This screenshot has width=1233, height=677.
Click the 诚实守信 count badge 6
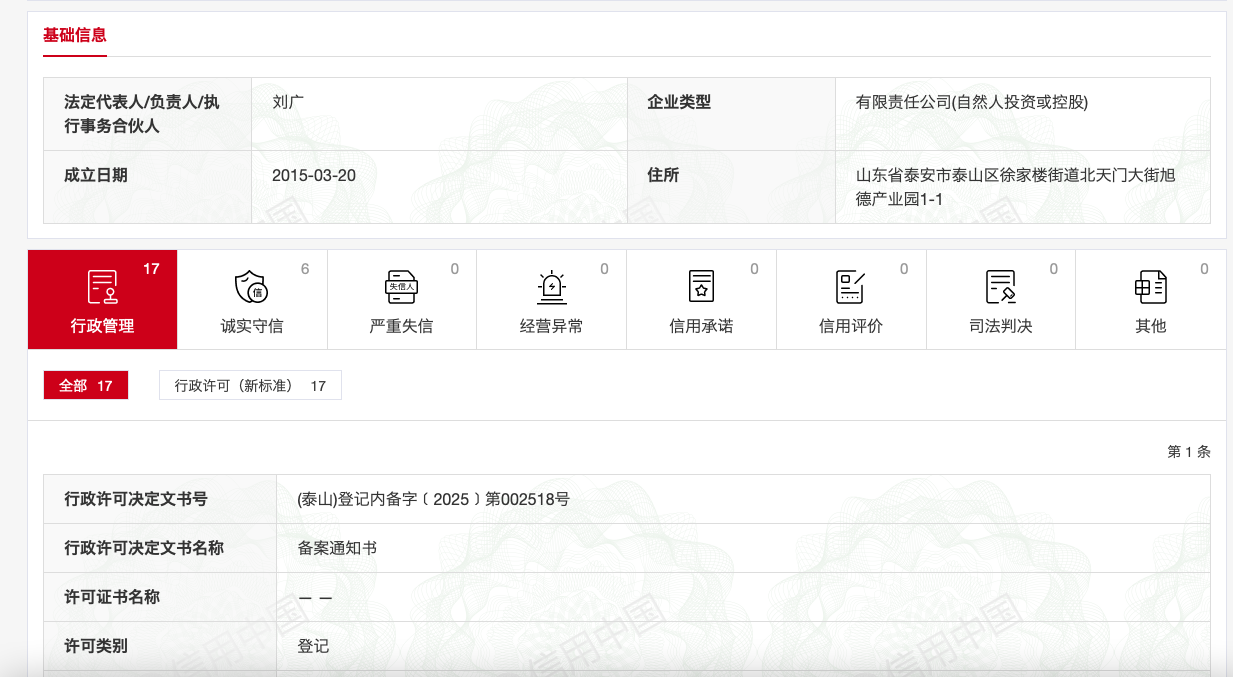(x=305, y=269)
